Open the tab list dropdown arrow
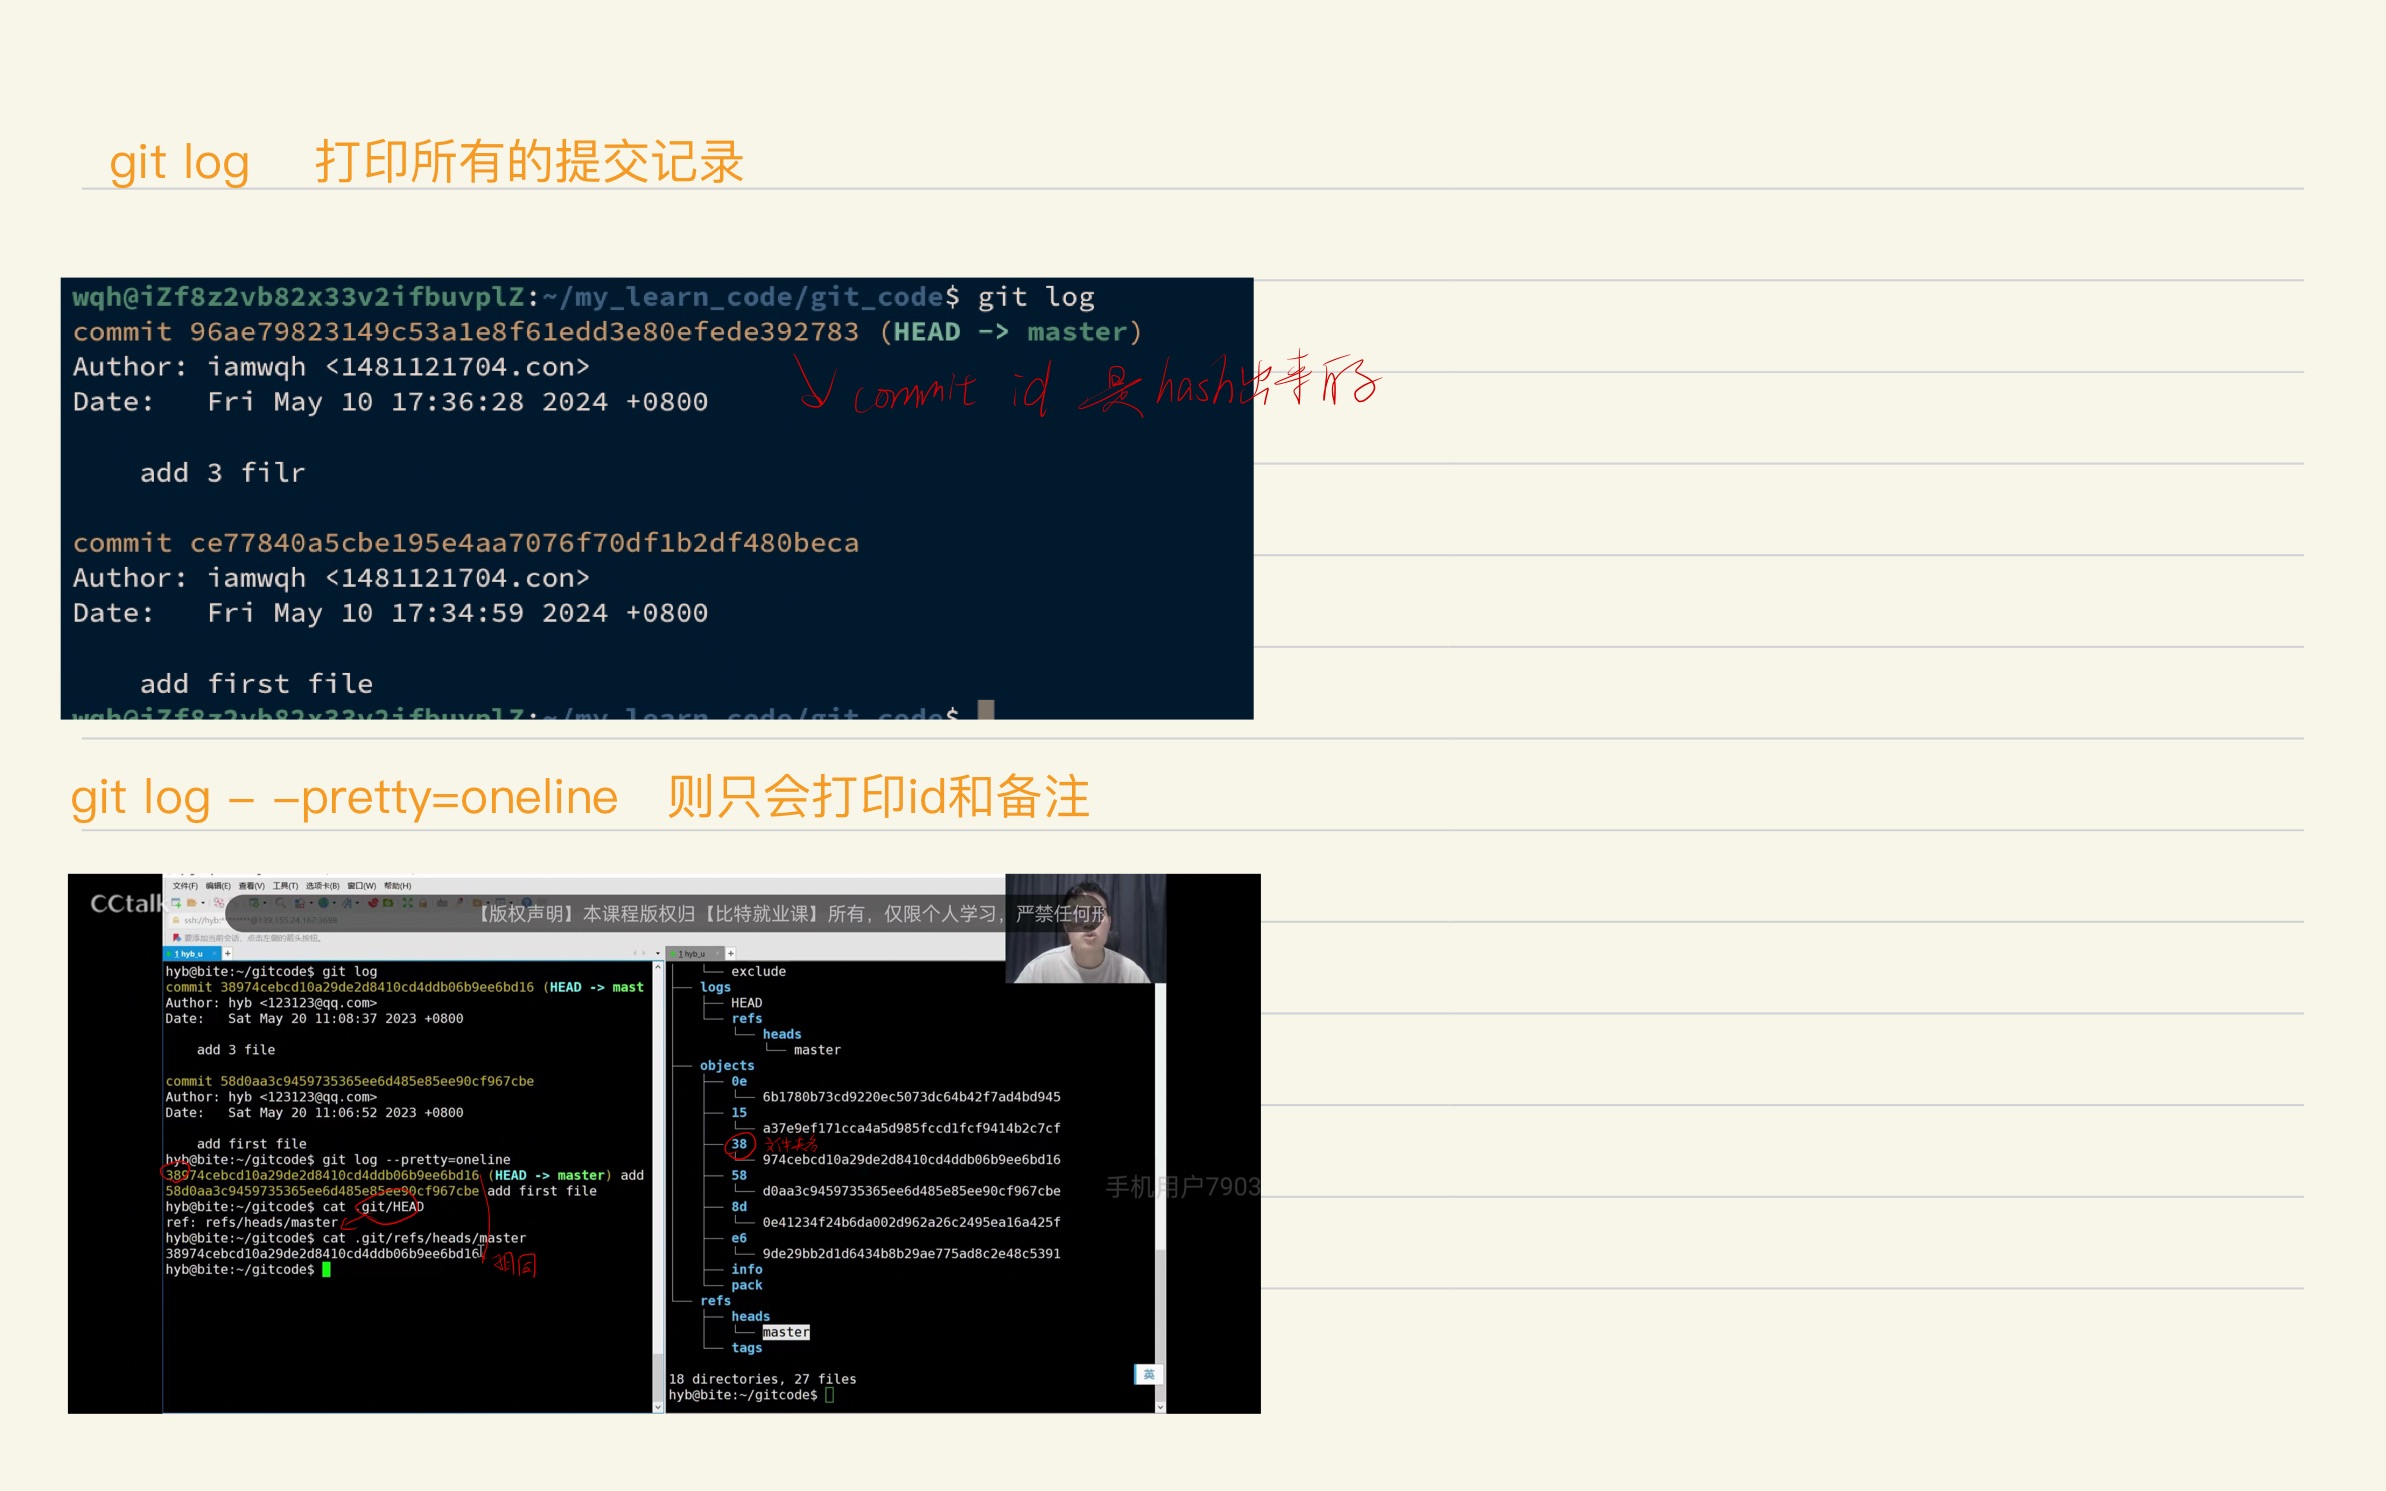Image resolution: width=2386 pixels, height=1491 pixels. click(x=657, y=953)
